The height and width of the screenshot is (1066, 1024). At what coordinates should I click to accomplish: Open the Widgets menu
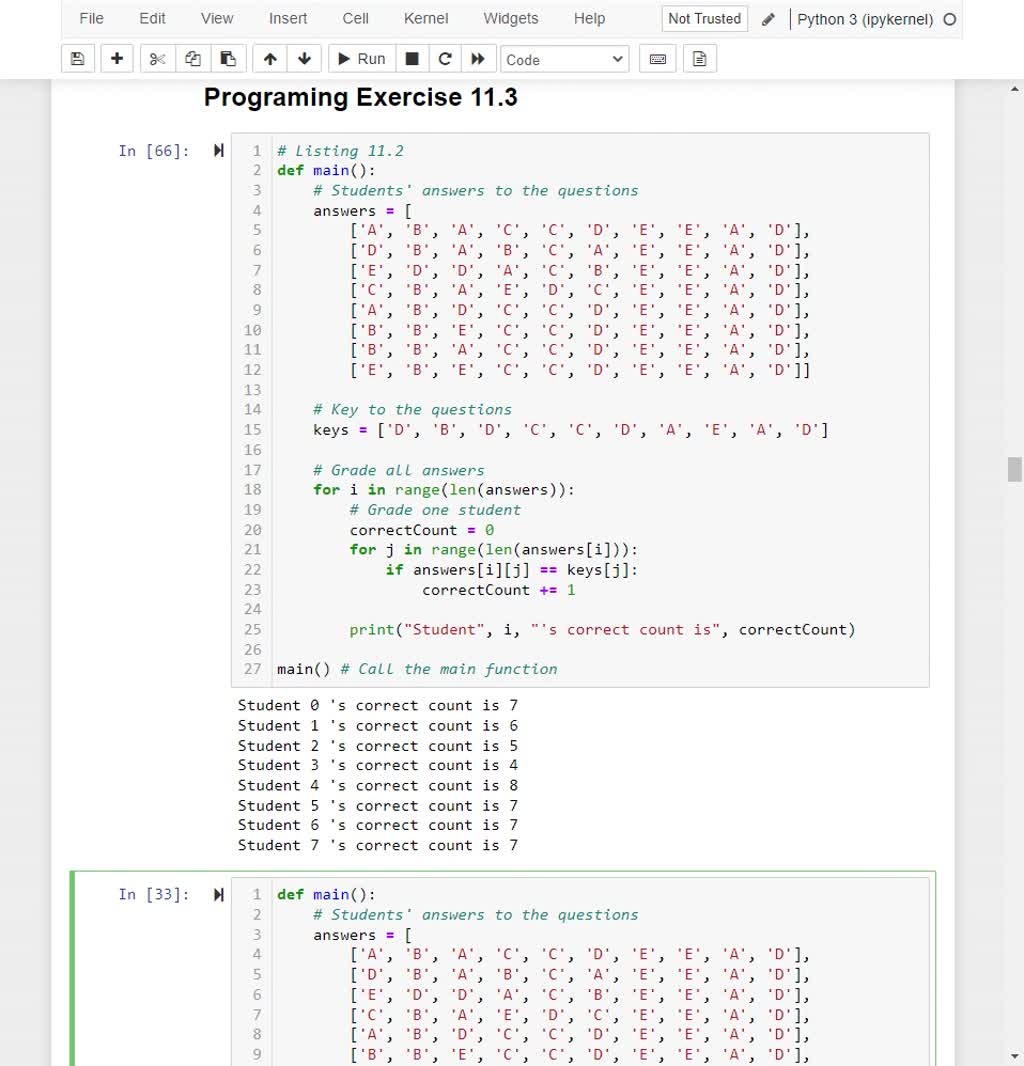coord(511,18)
